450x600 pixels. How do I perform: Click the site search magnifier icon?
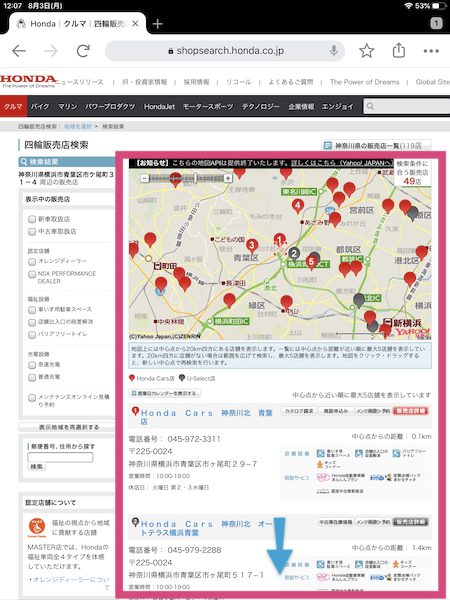[x=370, y=106]
